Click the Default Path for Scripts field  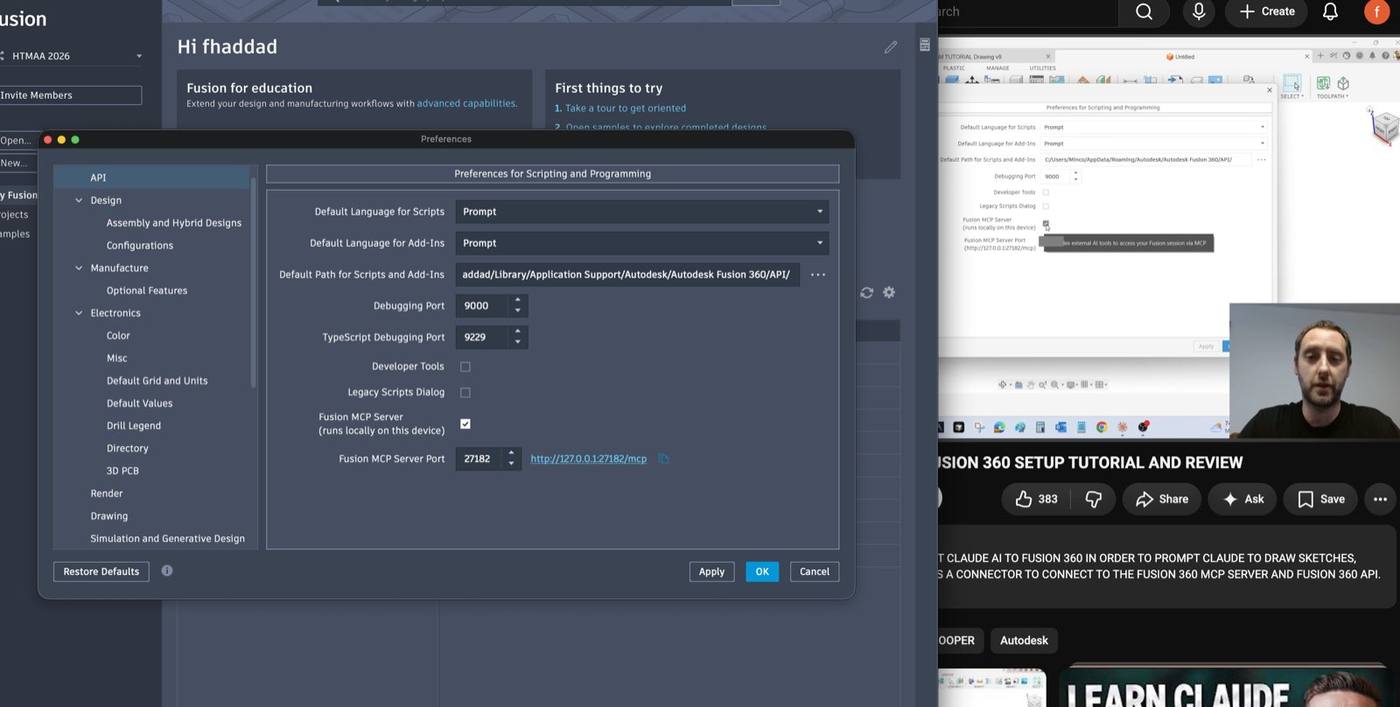tap(627, 274)
